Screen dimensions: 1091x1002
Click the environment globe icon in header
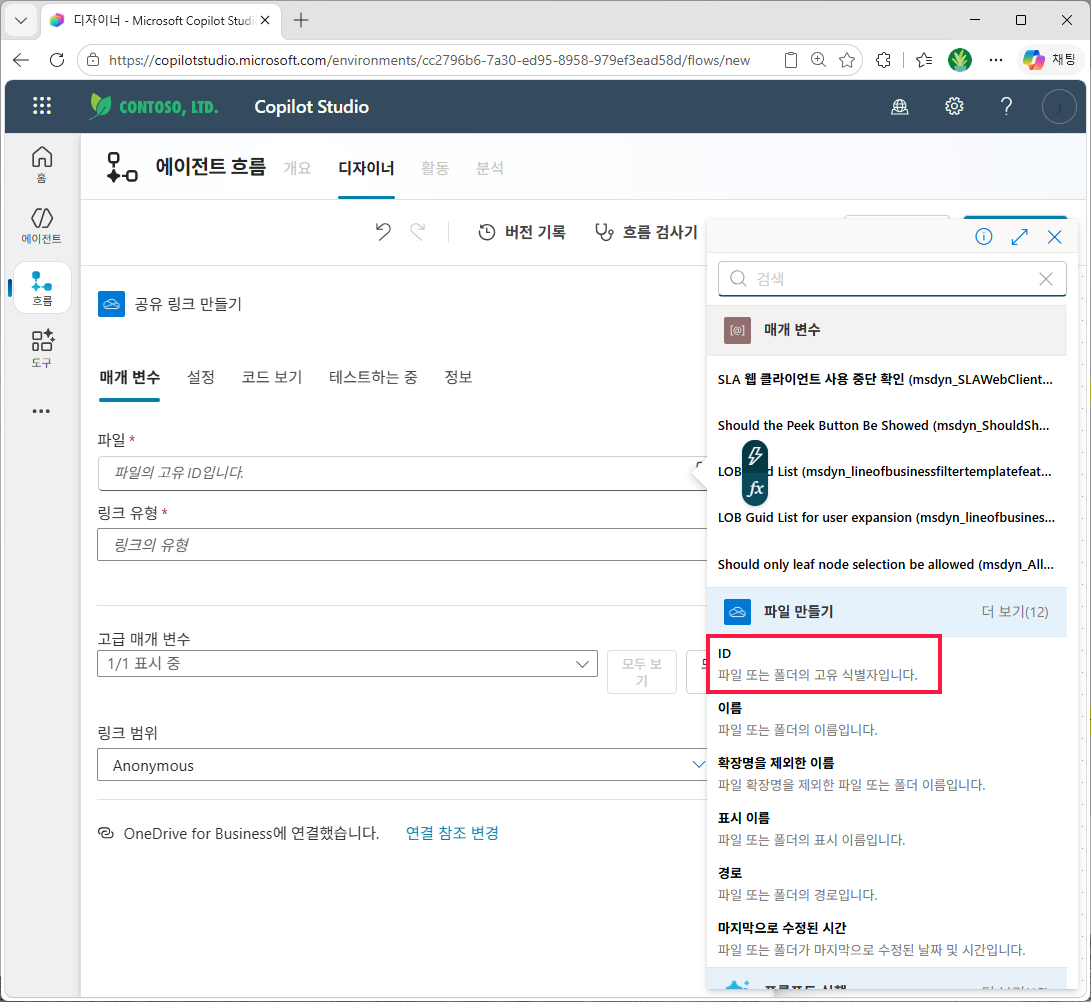pyautogui.click(x=900, y=106)
